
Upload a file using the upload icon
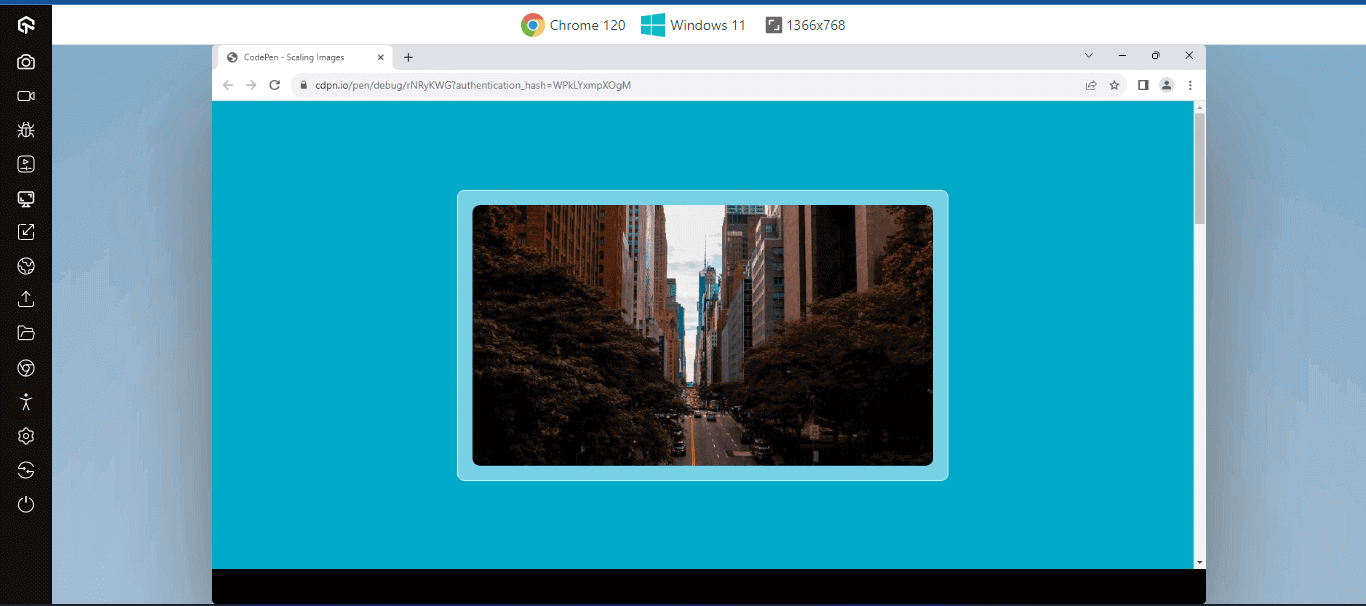pos(26,299)
